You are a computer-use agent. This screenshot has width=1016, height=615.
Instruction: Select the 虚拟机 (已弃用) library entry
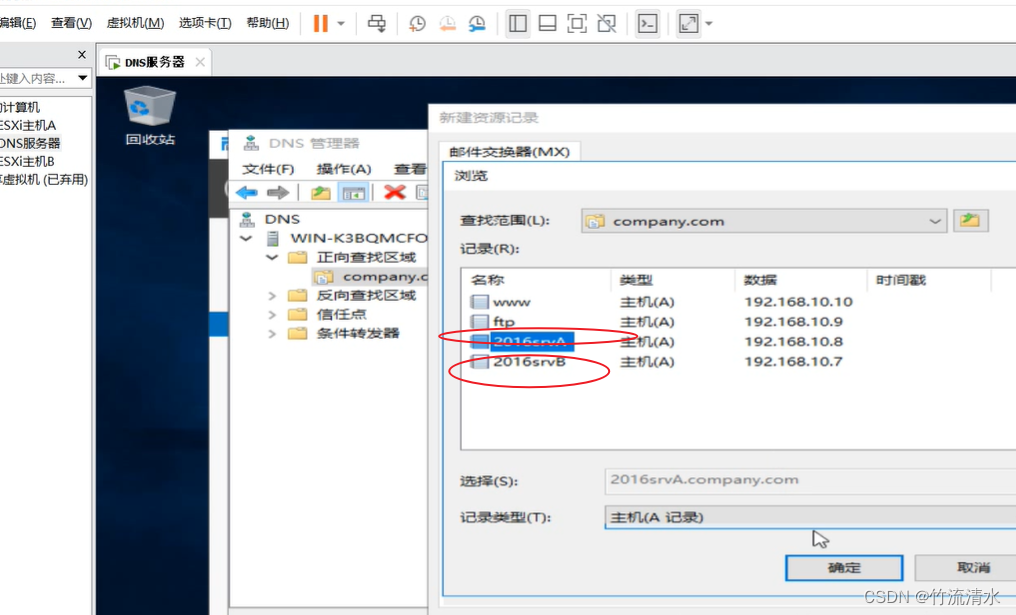[x=43, y=180]
